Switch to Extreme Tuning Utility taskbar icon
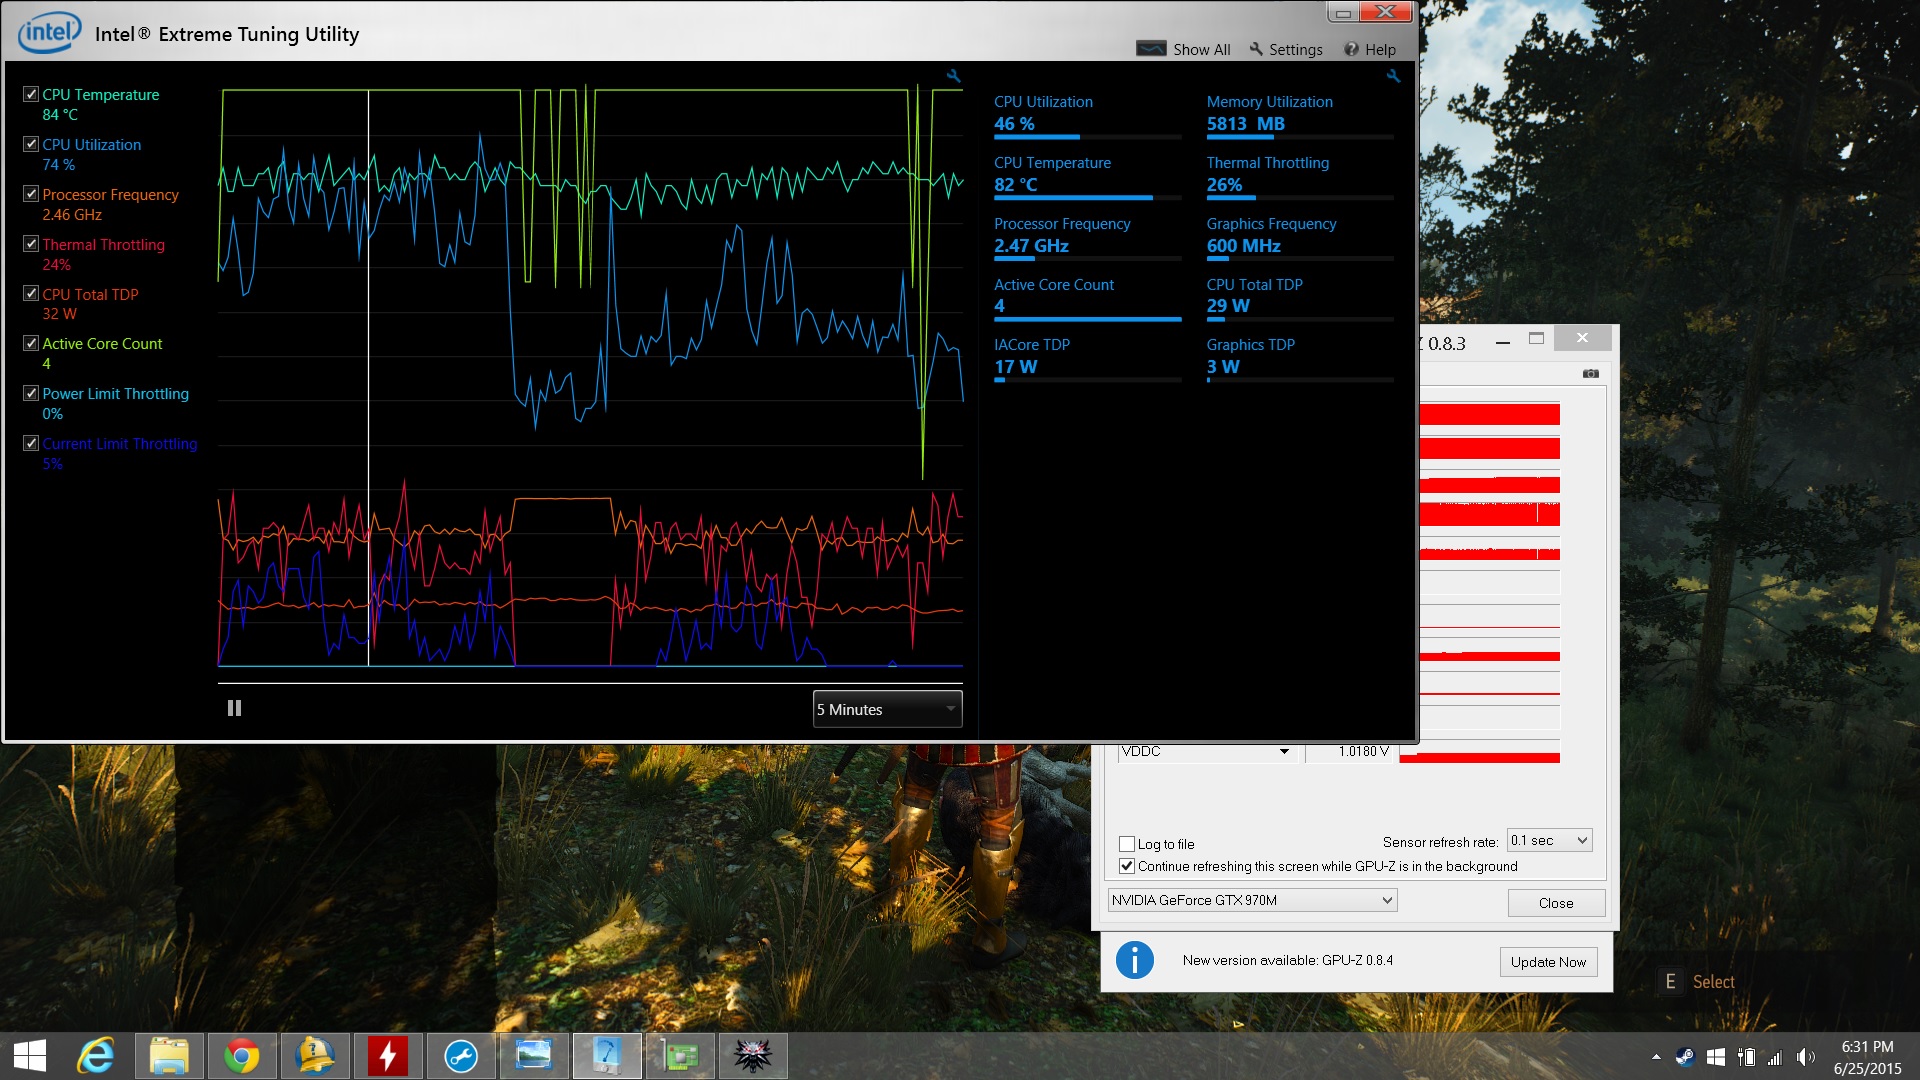Viewport: 1920px width, 1080px height. point(607,1057)
